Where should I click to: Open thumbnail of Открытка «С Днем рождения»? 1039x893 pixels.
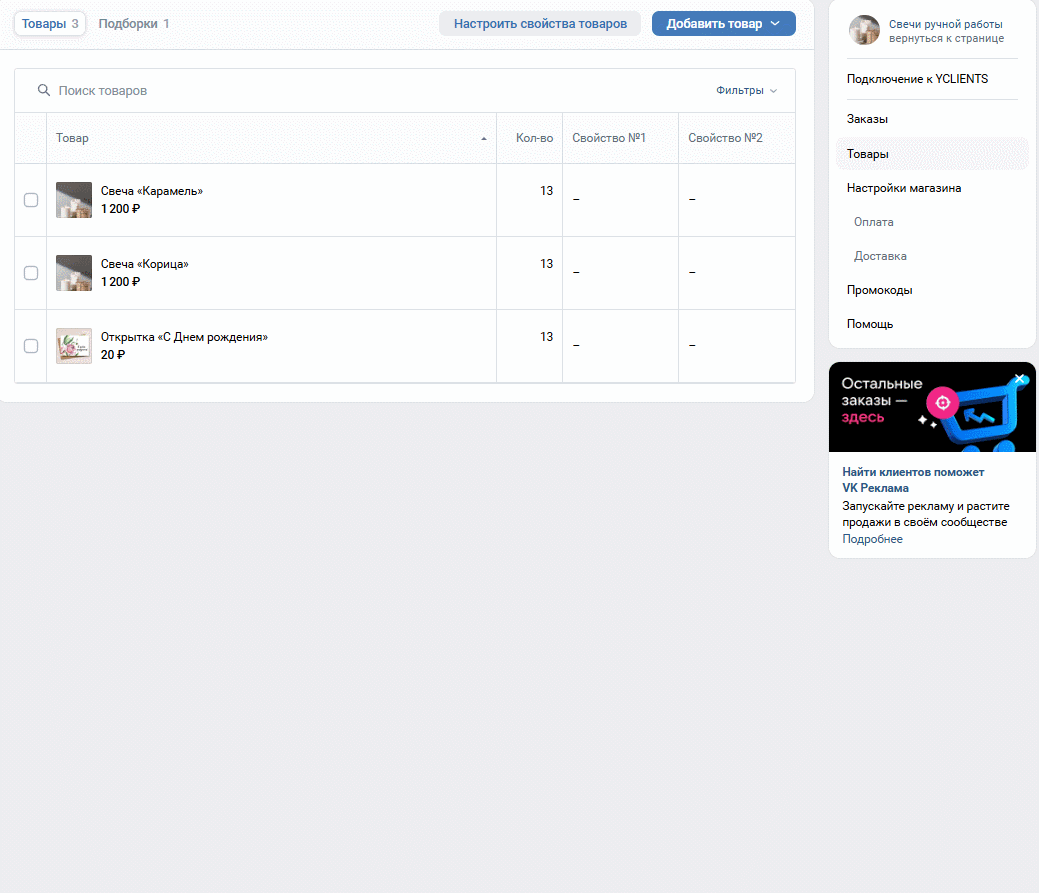(74, 346)
